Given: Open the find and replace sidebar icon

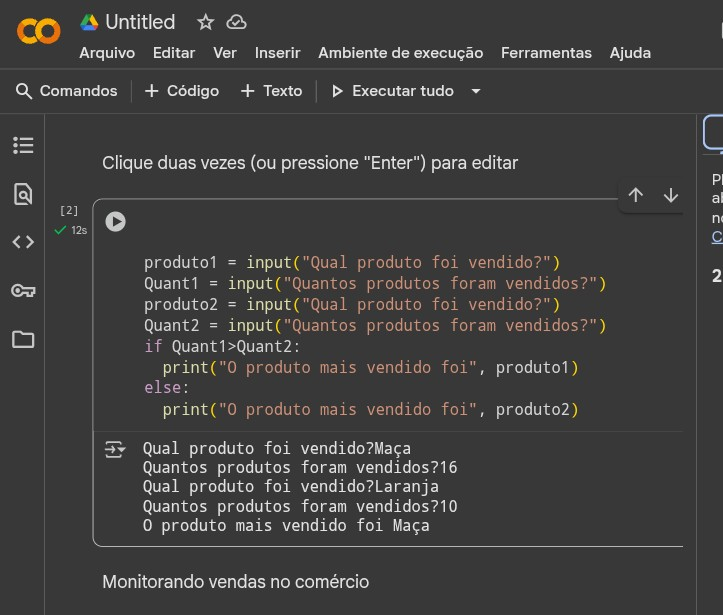Looking at the screenshot, I should point(23,194).
